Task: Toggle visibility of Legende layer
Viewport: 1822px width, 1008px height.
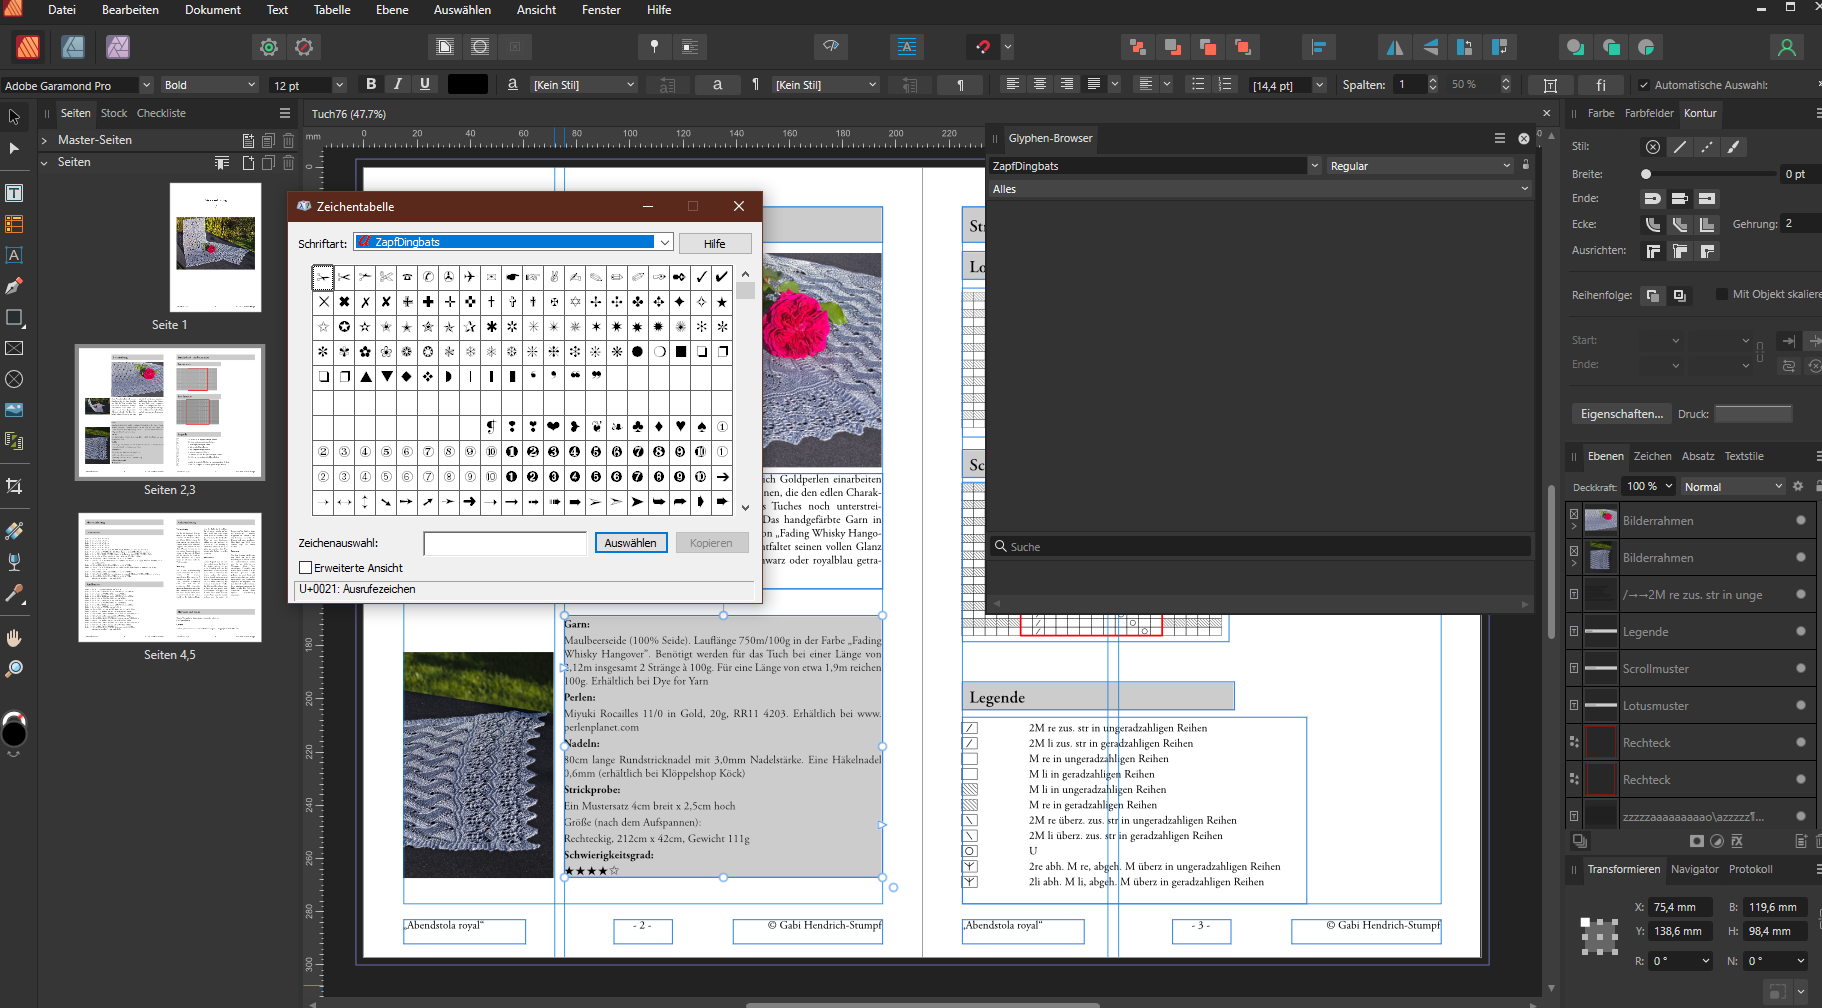Action: point(1801,631)
